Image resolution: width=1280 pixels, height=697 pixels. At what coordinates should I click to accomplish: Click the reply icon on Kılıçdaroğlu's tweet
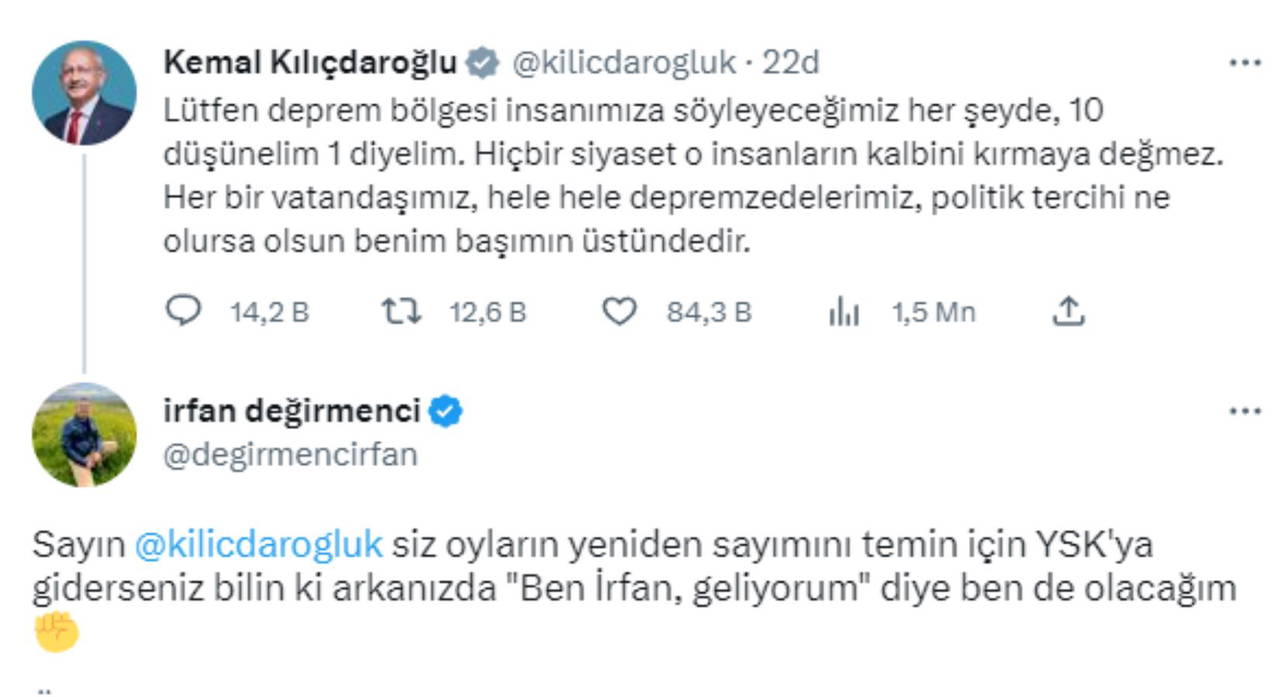tap(183, 312)
